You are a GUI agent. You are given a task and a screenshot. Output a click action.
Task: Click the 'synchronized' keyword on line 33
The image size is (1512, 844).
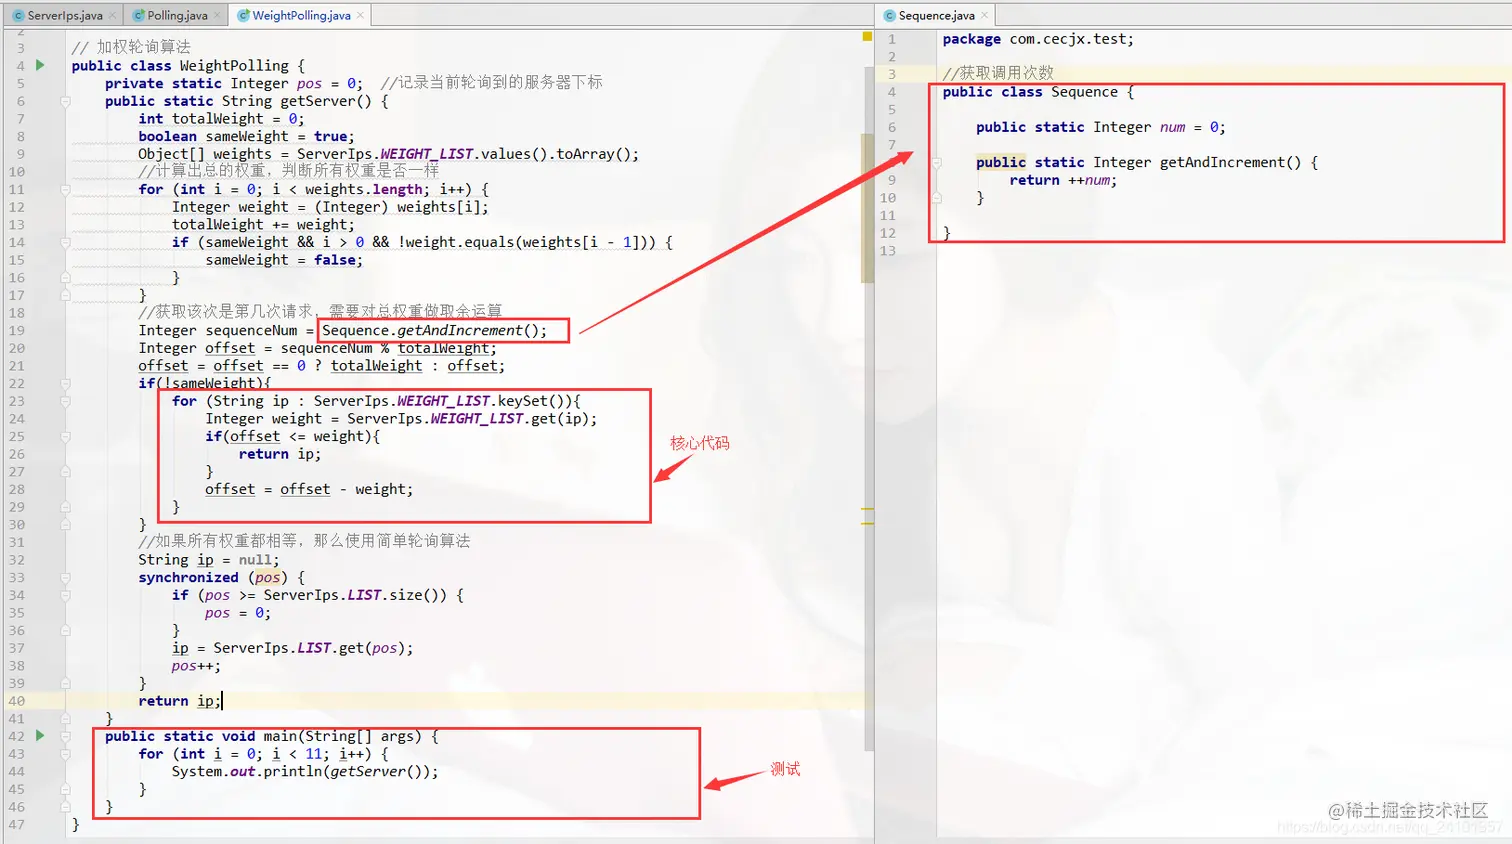(188, 577)
